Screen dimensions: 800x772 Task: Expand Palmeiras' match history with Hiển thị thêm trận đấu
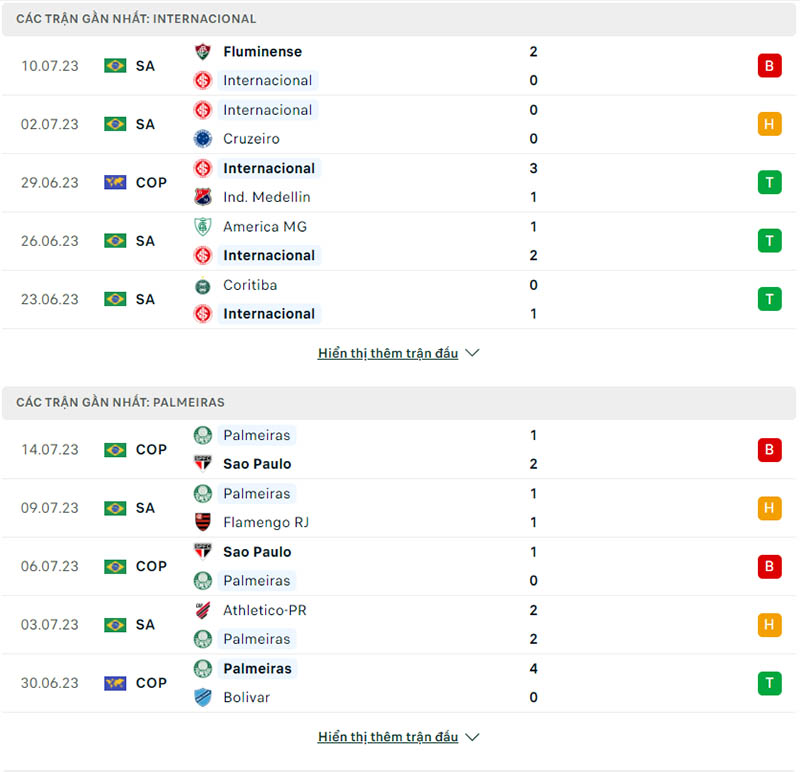click(388, 737)
